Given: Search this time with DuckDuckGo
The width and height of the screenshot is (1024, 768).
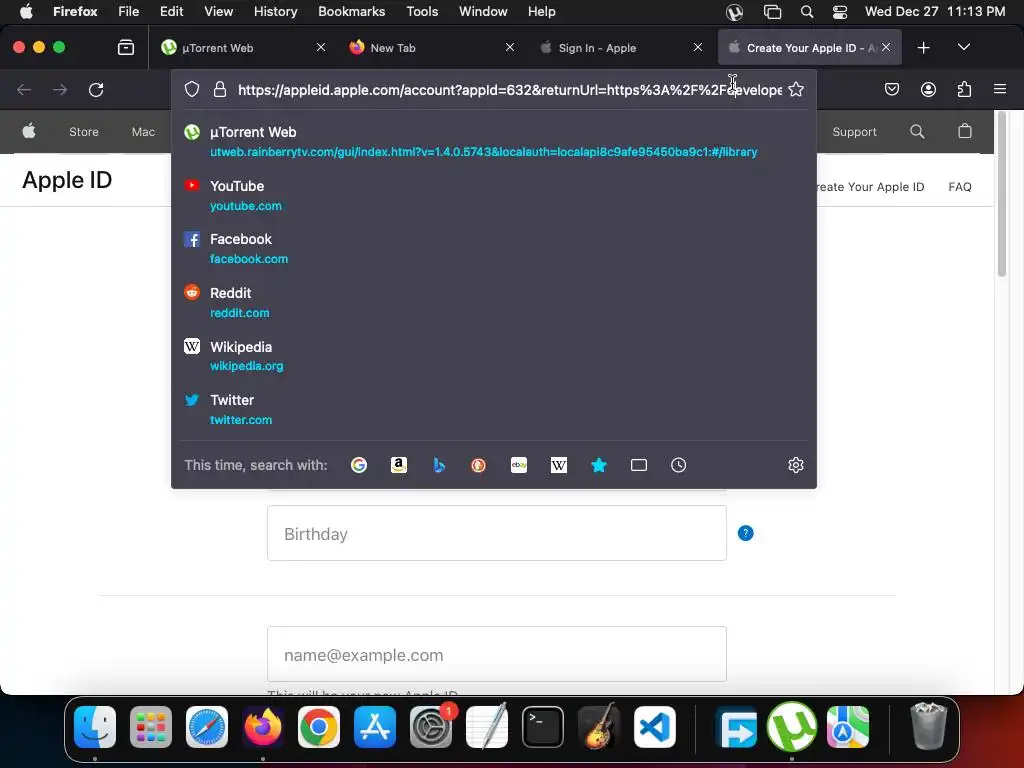Looking at the screenshot, I should coord(479,465).
